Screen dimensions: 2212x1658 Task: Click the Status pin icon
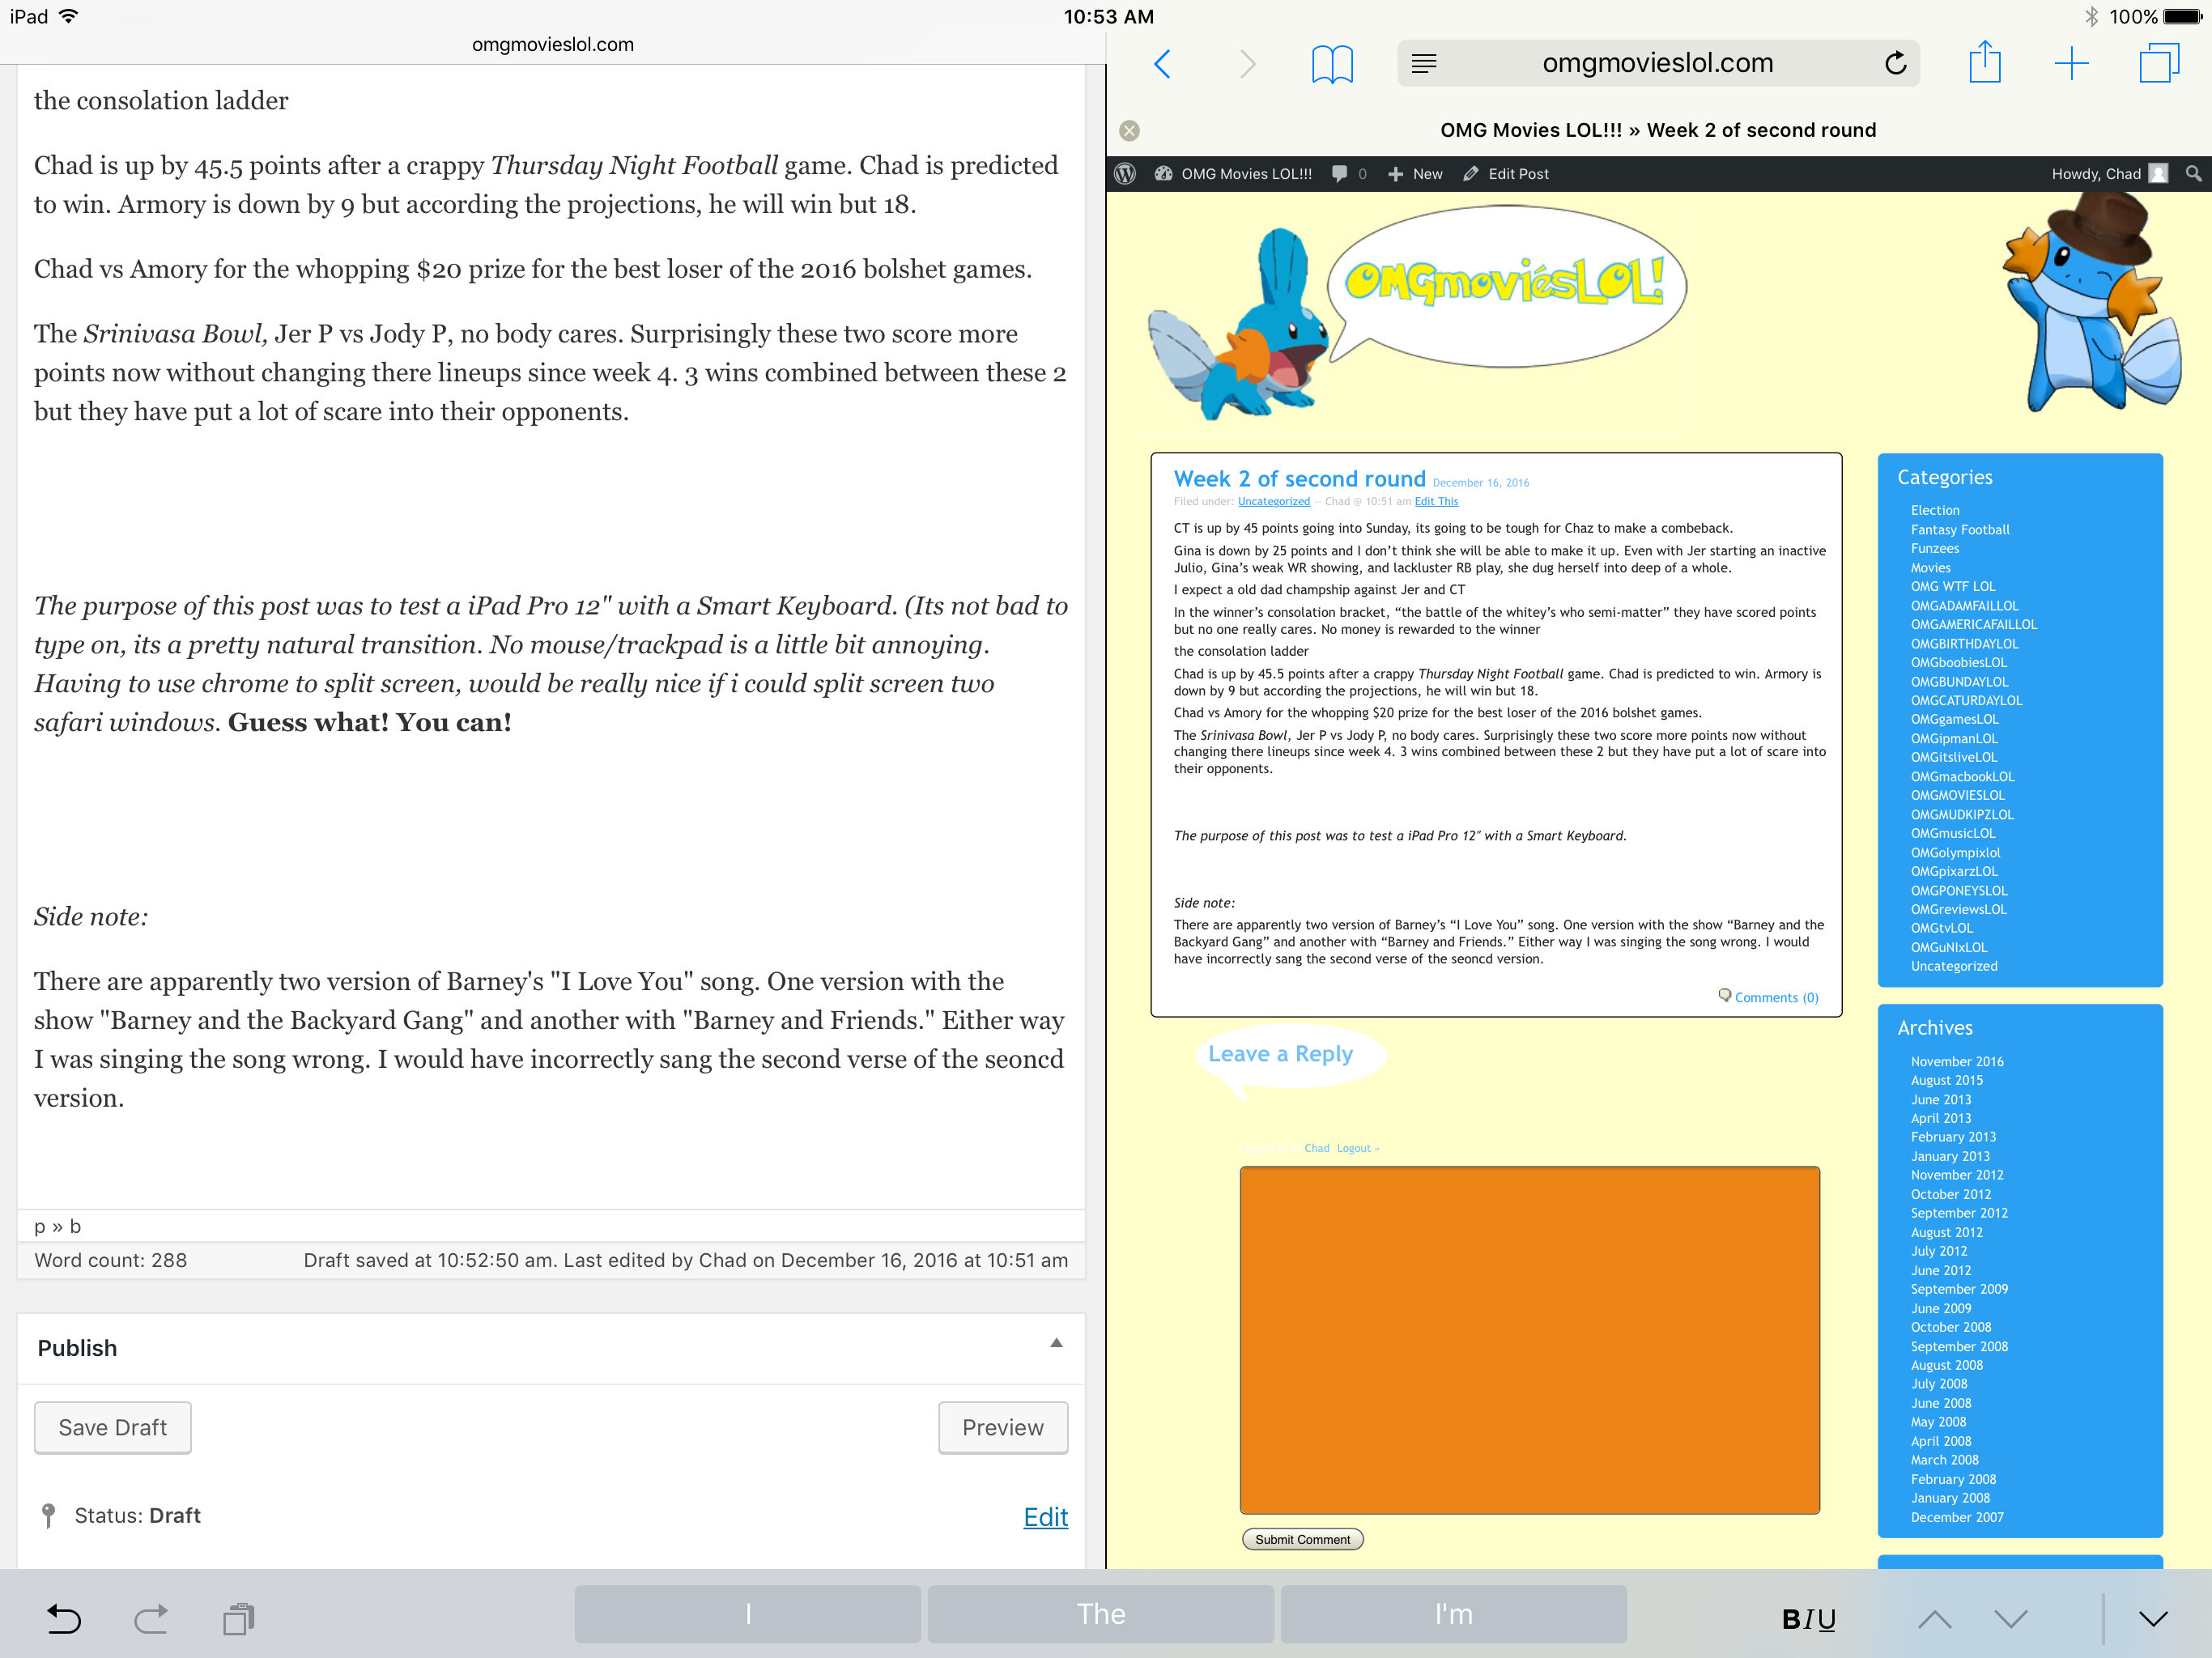click(x=48, y=1516)
